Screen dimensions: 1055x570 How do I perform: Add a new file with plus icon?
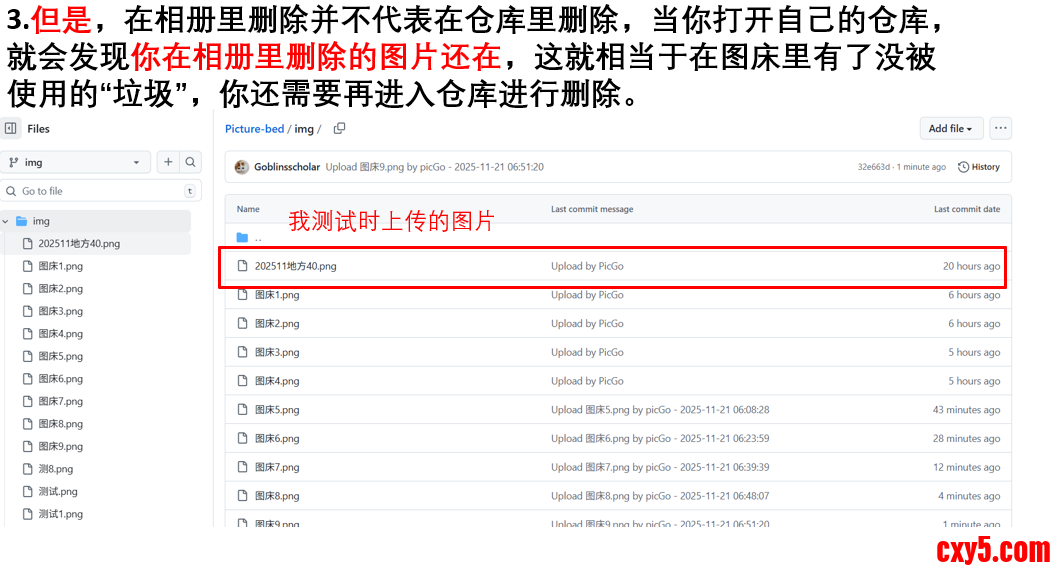coord(168,162)
